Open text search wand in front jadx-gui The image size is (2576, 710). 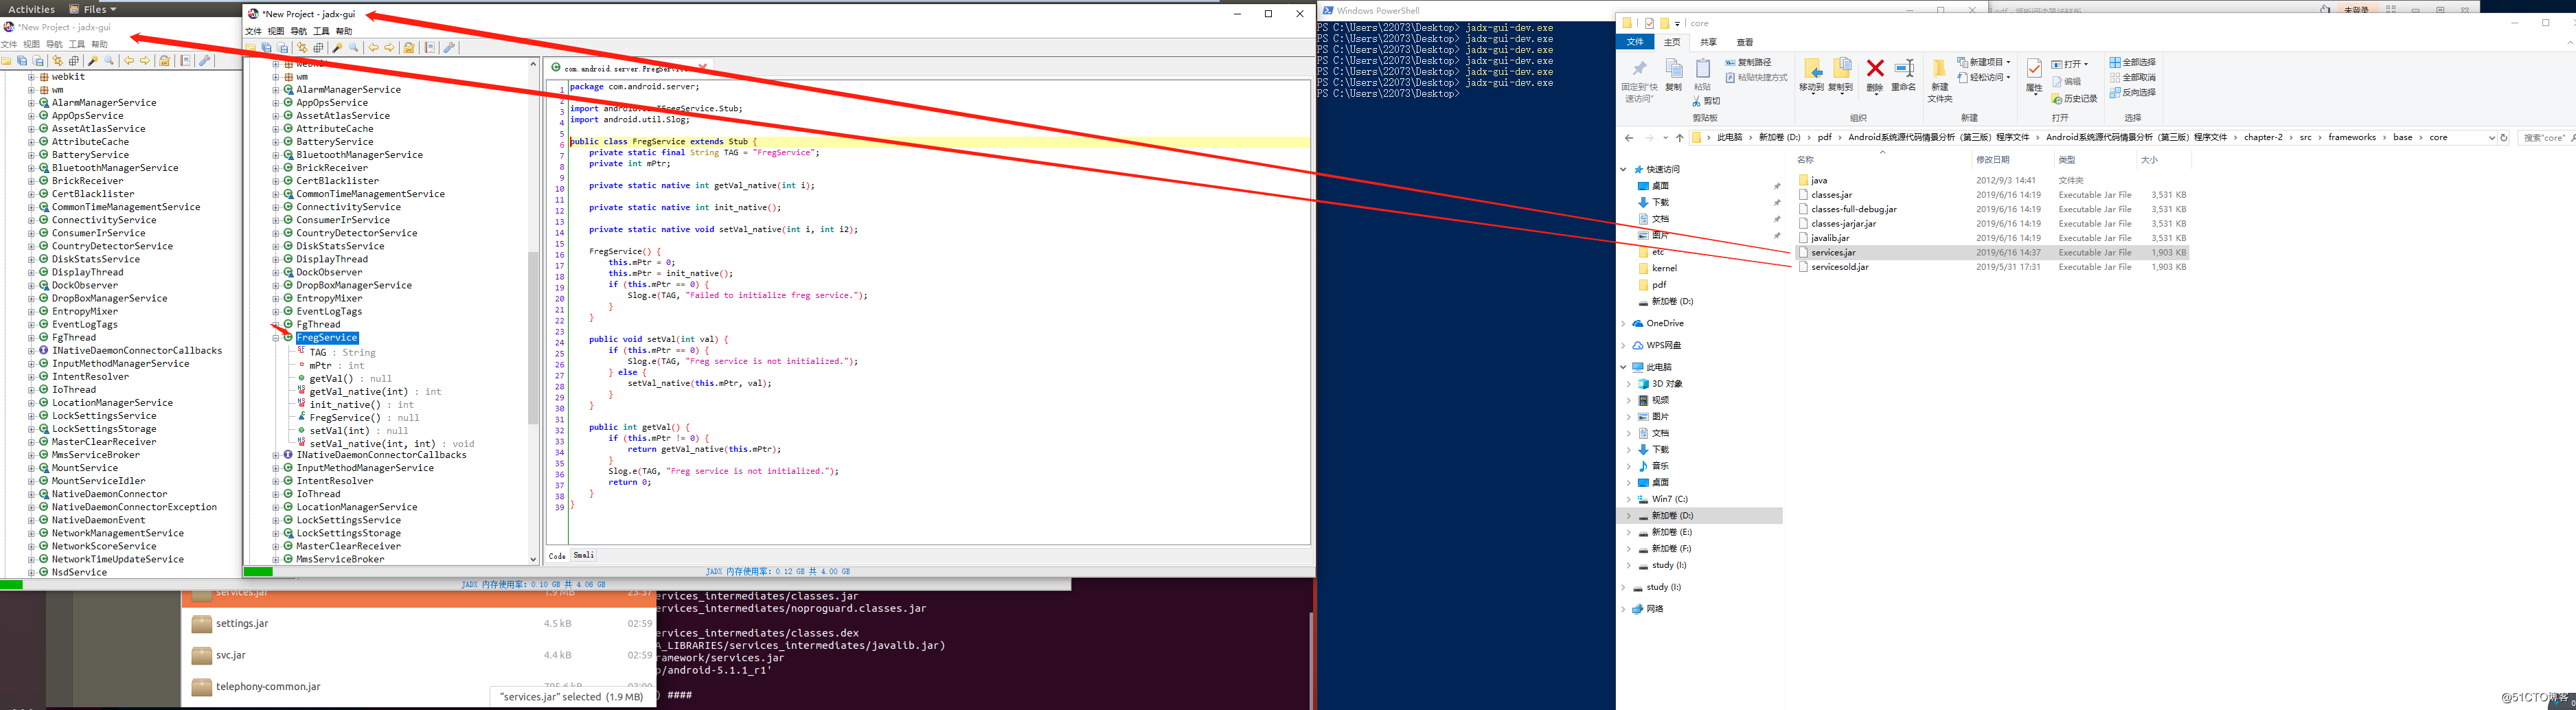click(338, 48)
